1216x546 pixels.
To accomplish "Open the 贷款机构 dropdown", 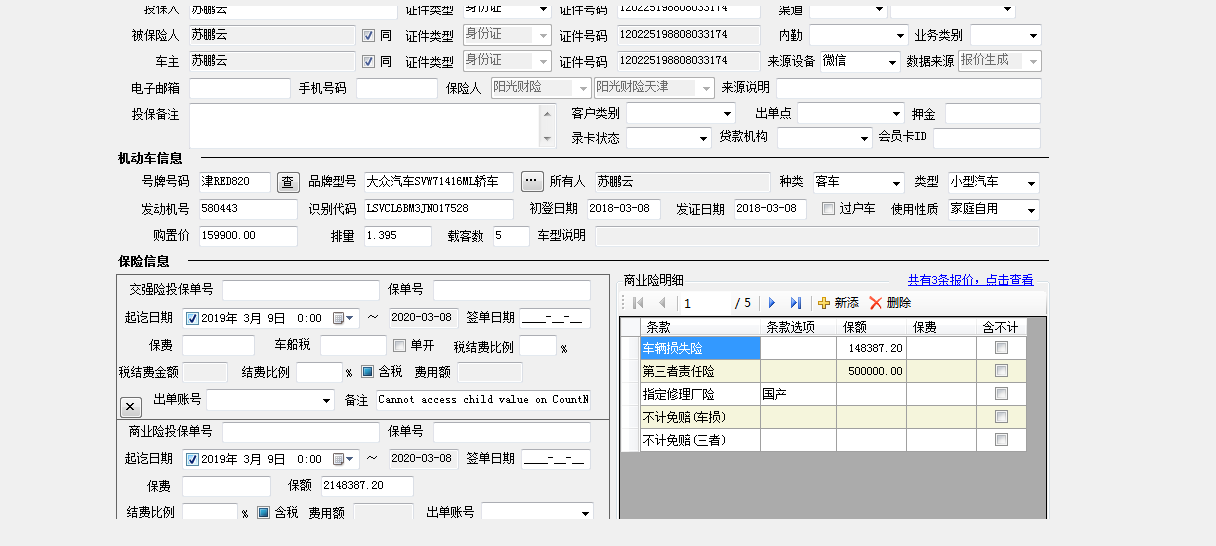I will pos(863,137).
